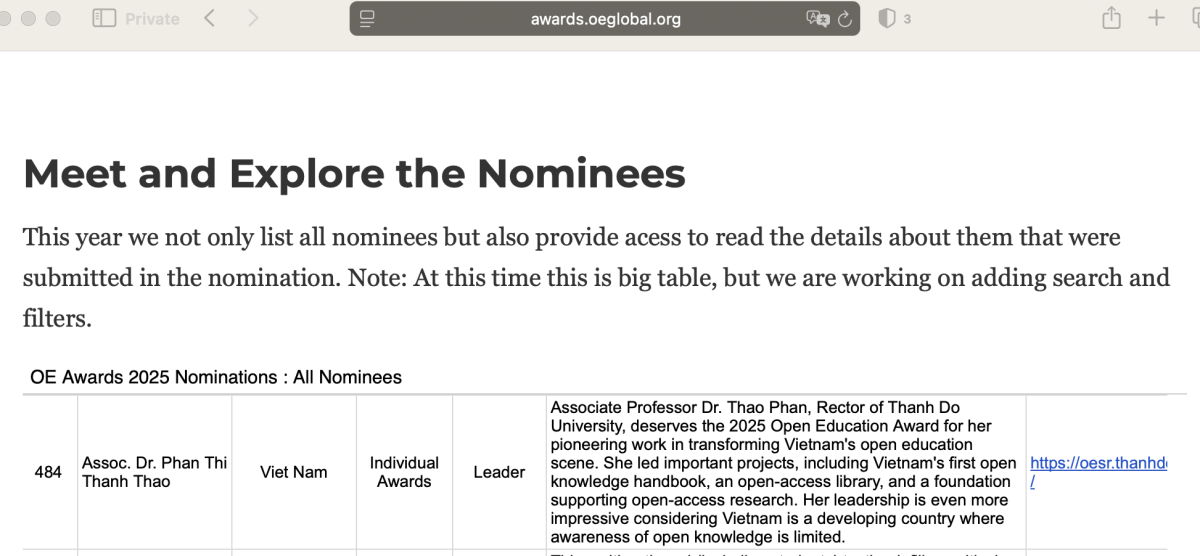This screenshot has width=1200, height=556.
Task: Open the Share menu
Action: [x=1111, y=18]
